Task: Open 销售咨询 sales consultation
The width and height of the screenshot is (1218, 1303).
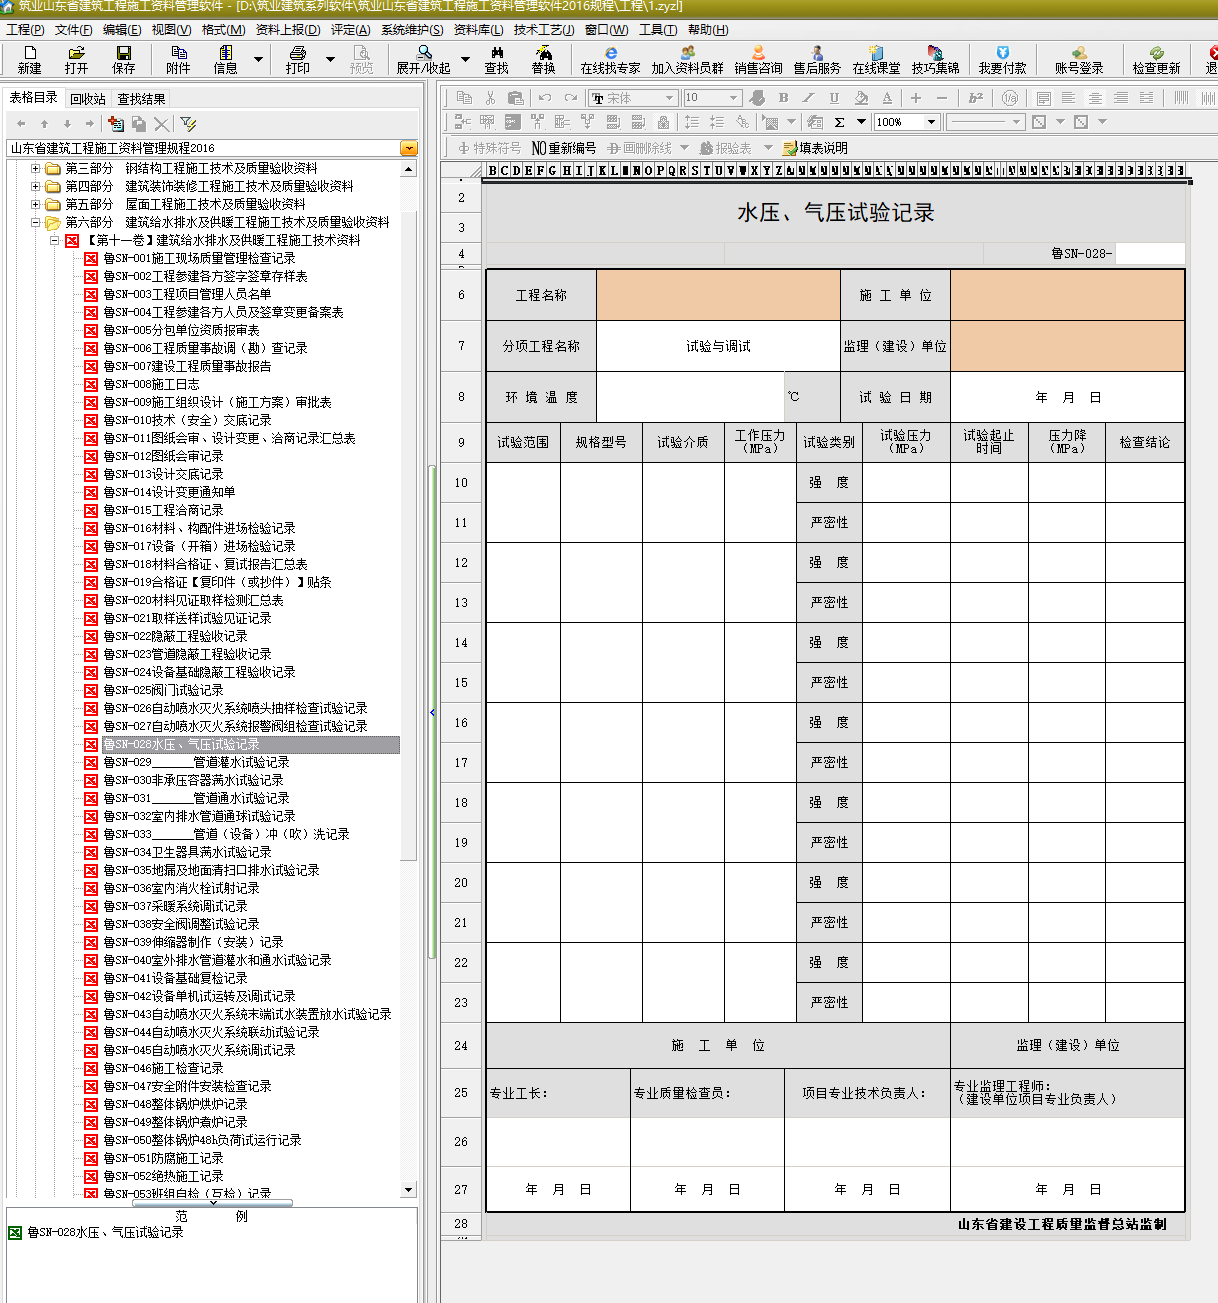Action: coord(758,59)
